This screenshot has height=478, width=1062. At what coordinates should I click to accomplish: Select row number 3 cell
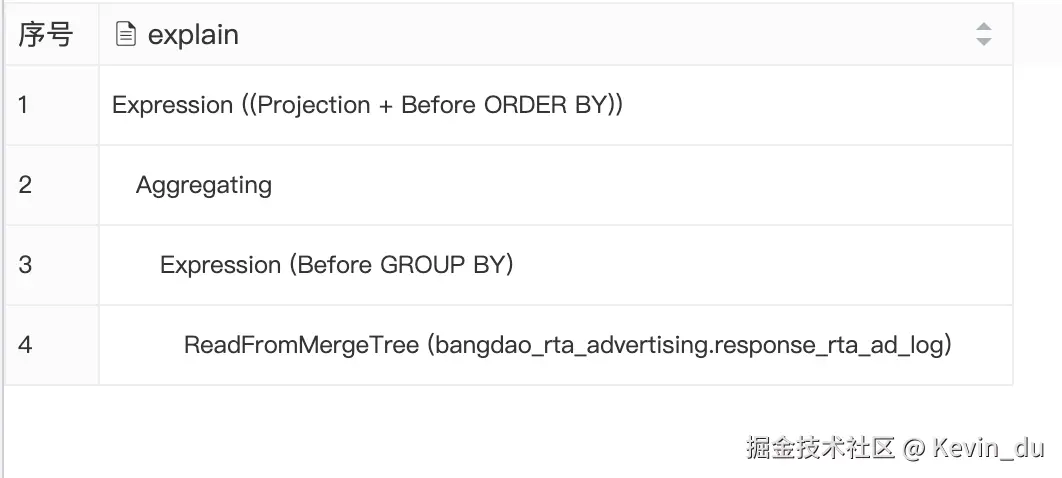tap(25, 265)
